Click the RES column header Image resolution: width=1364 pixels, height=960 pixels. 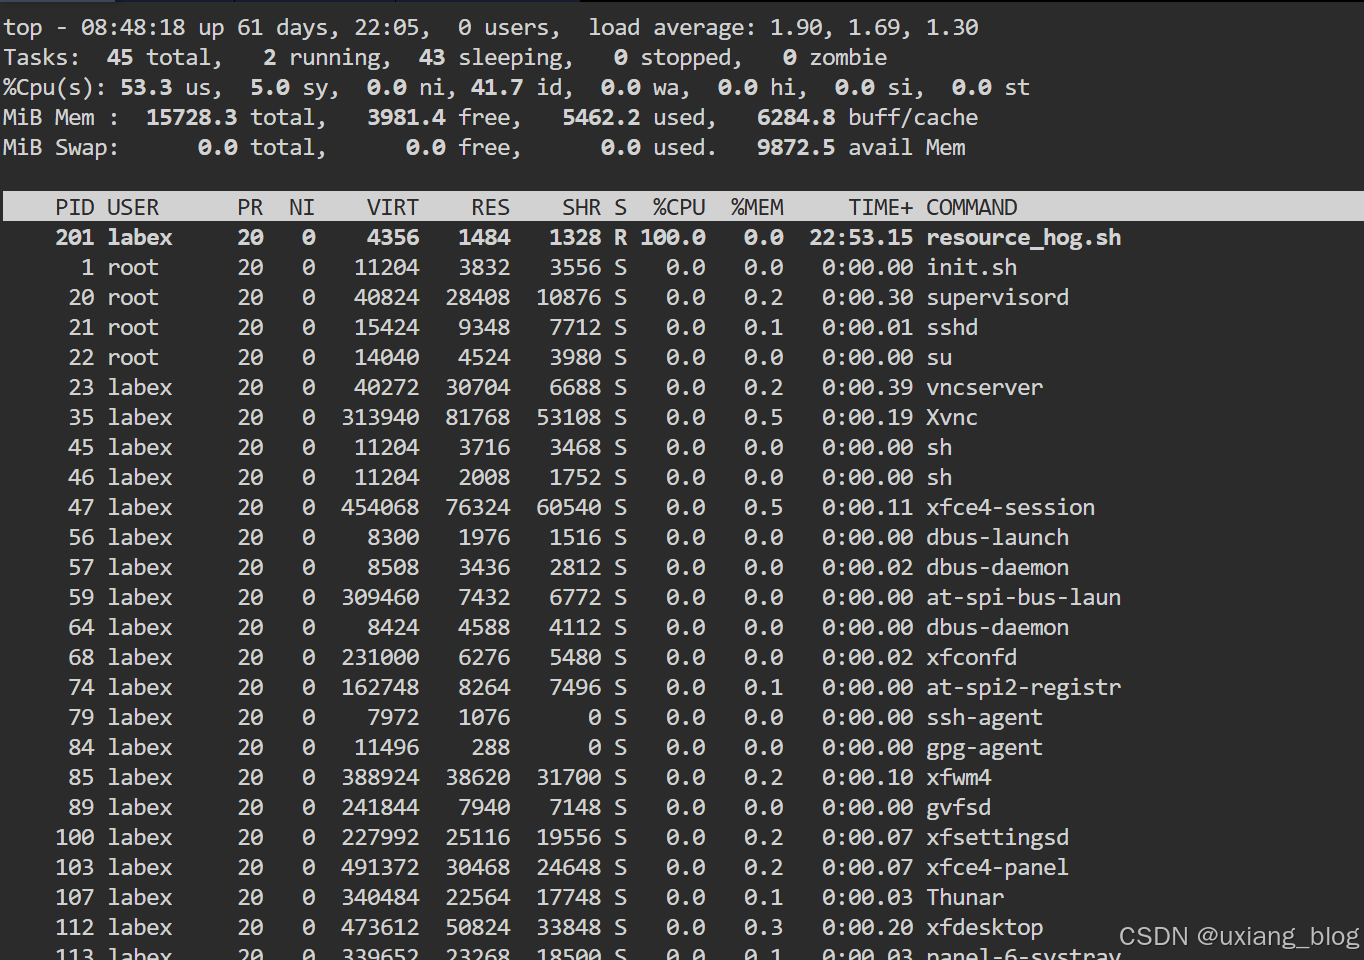[491, 208]
